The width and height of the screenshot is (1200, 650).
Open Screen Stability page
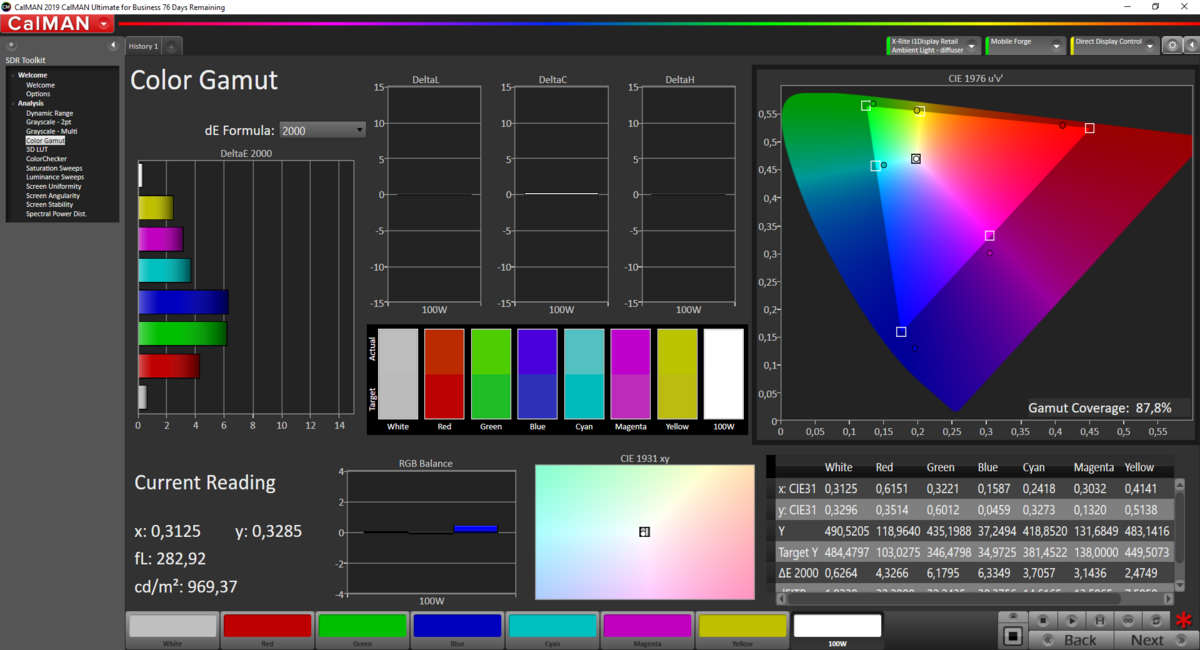pos(50,204)
